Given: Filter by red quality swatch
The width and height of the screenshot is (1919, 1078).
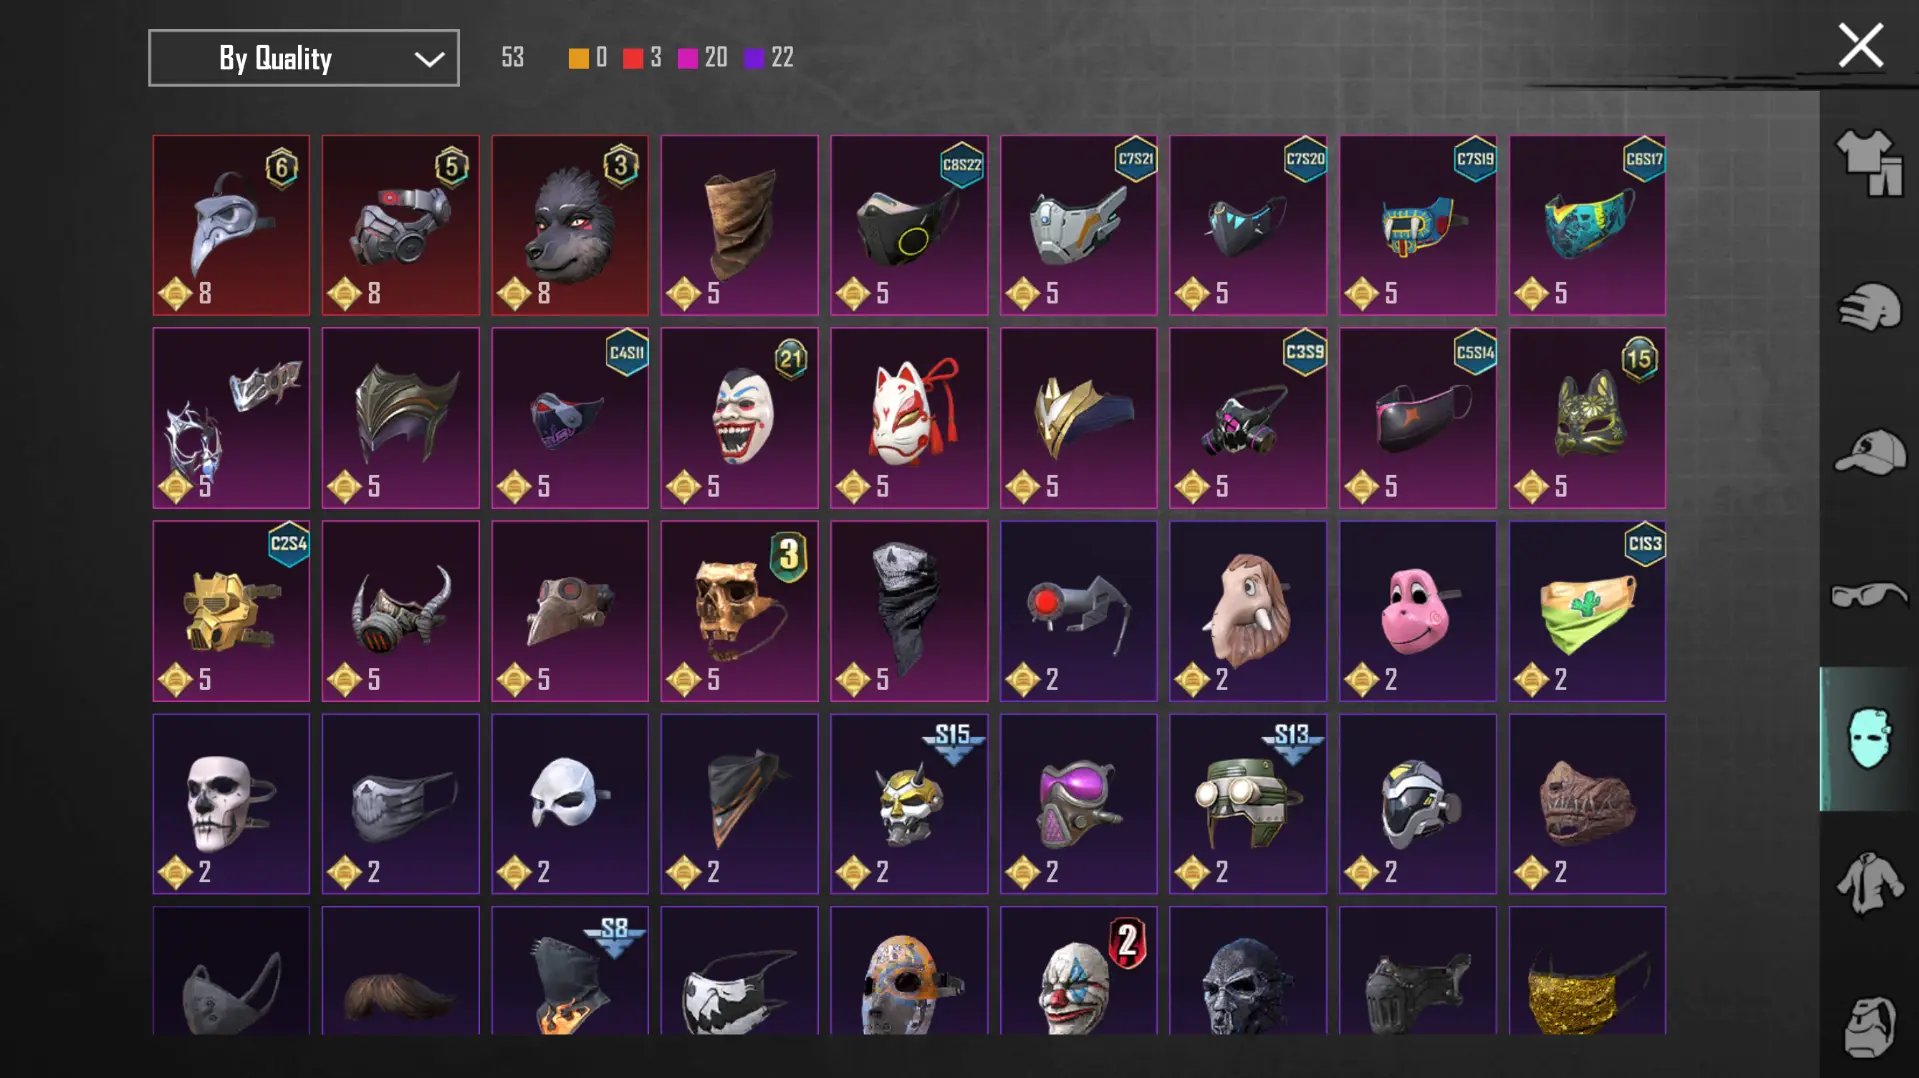Looking at the screenshot, I should (633, 58).
